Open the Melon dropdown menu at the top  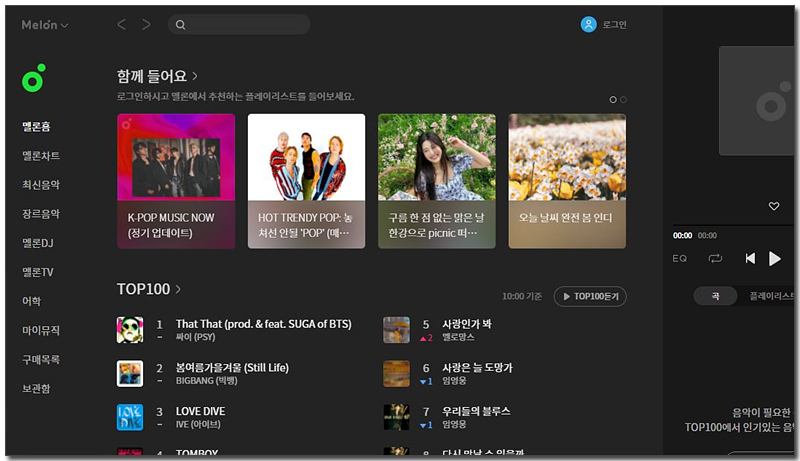click(44, 24)
